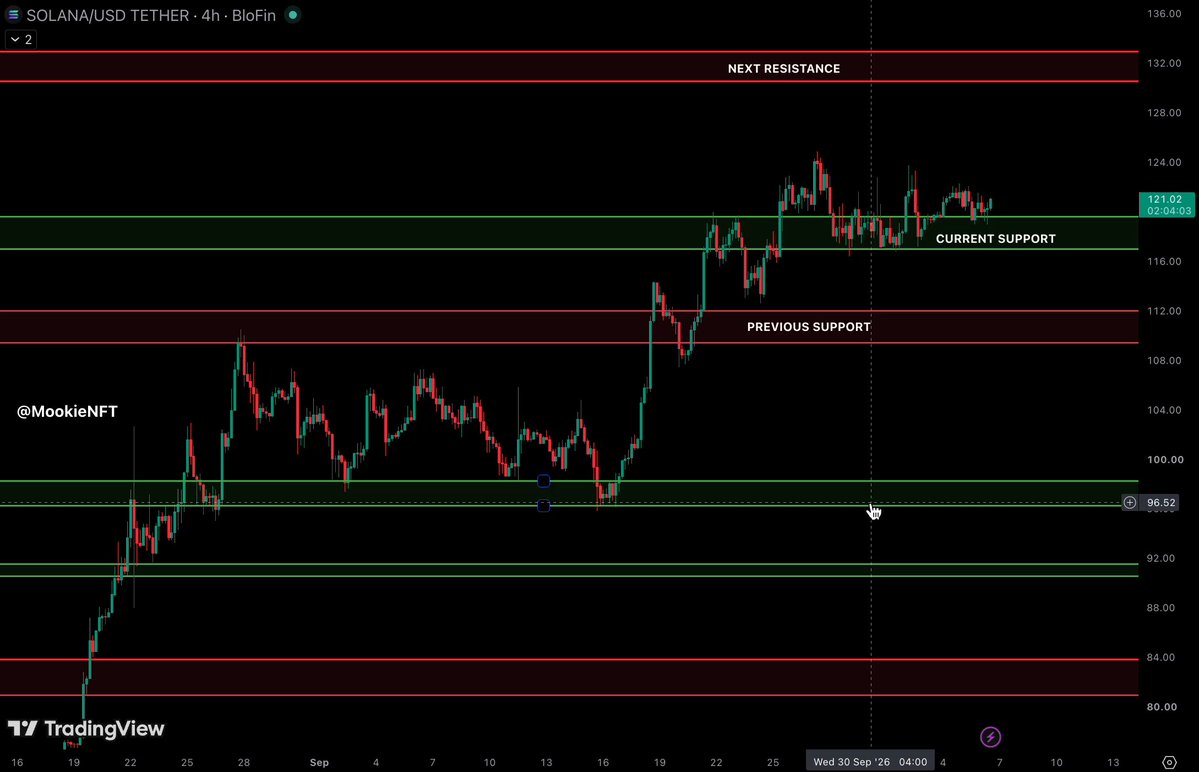The width and height of the screenshot is (1199, 772).
Task: Click the 128.00 price axis label
Action: (x=1165, y=113)
